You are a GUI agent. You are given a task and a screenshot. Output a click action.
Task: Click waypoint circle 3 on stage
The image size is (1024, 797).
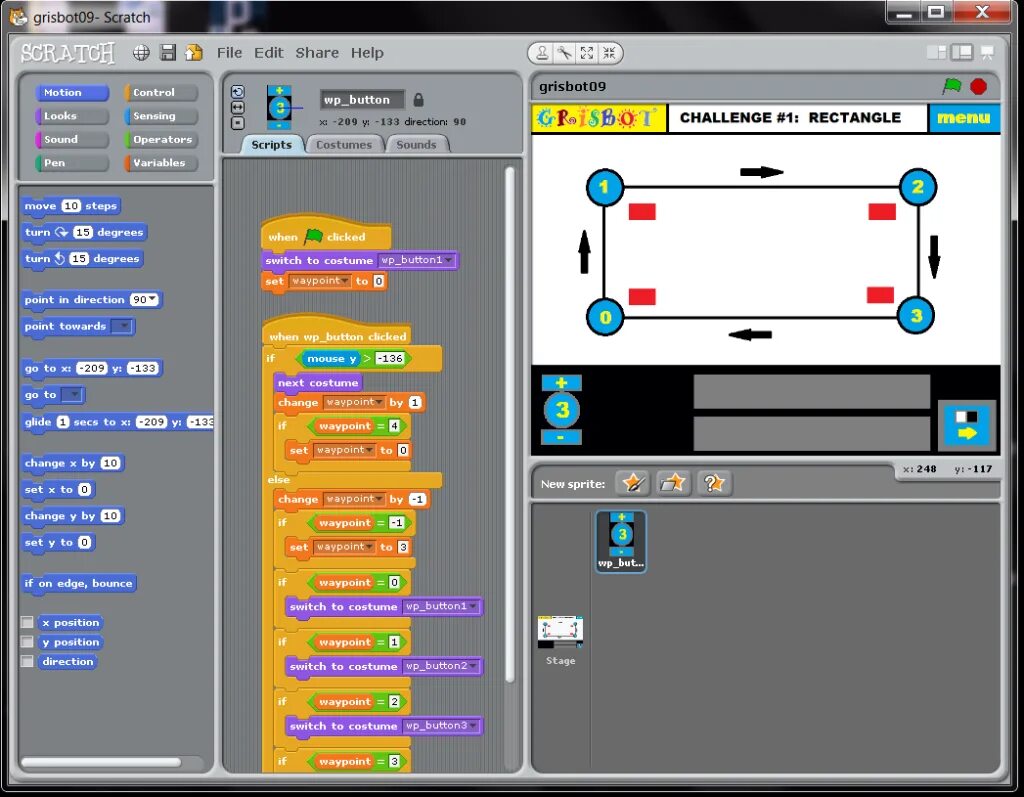point(916,316)
